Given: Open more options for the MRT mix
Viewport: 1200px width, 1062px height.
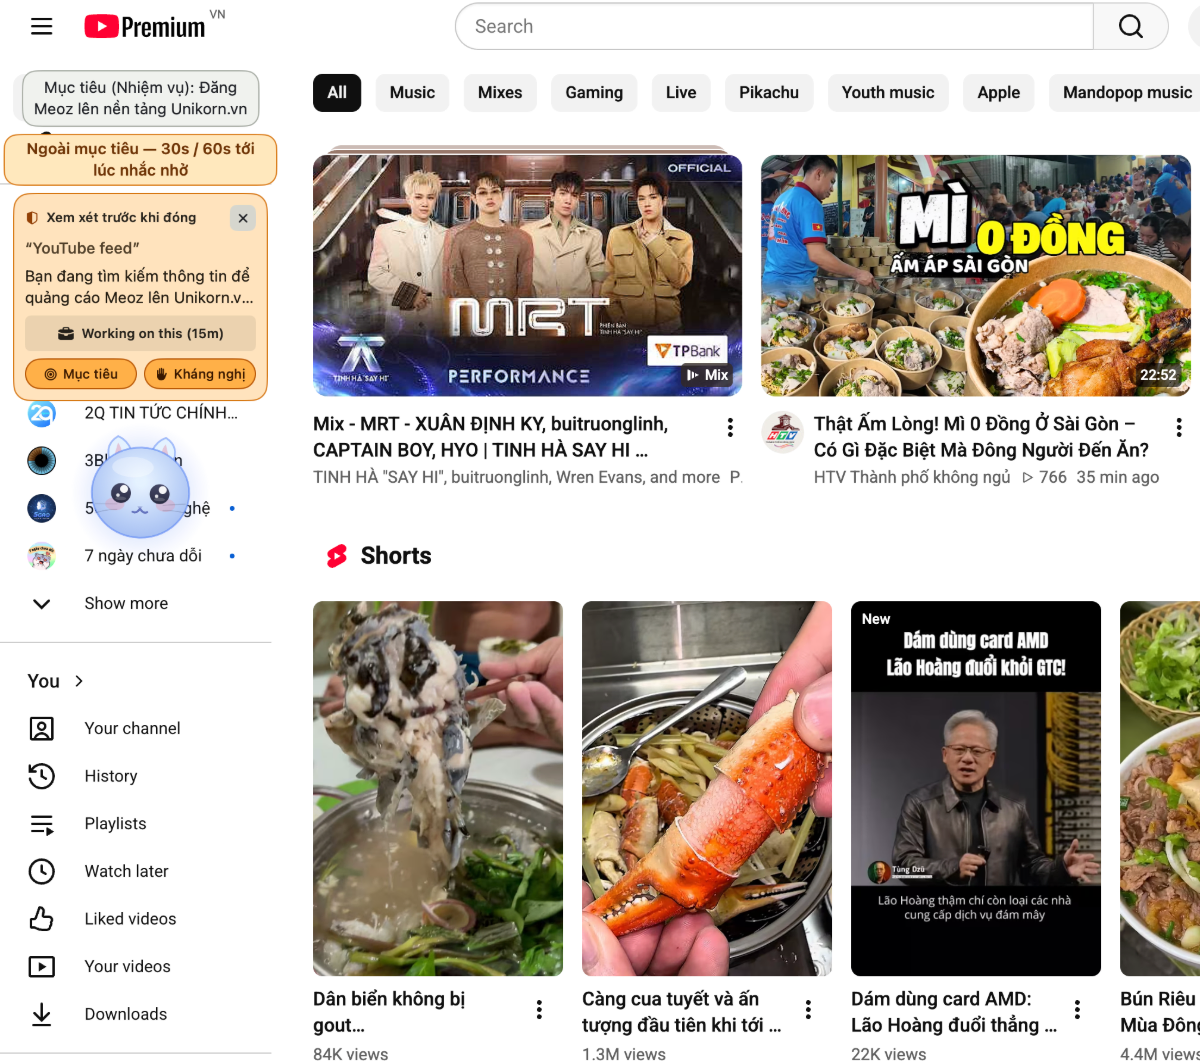Looking at the screenshot, I should click(730, 428).
